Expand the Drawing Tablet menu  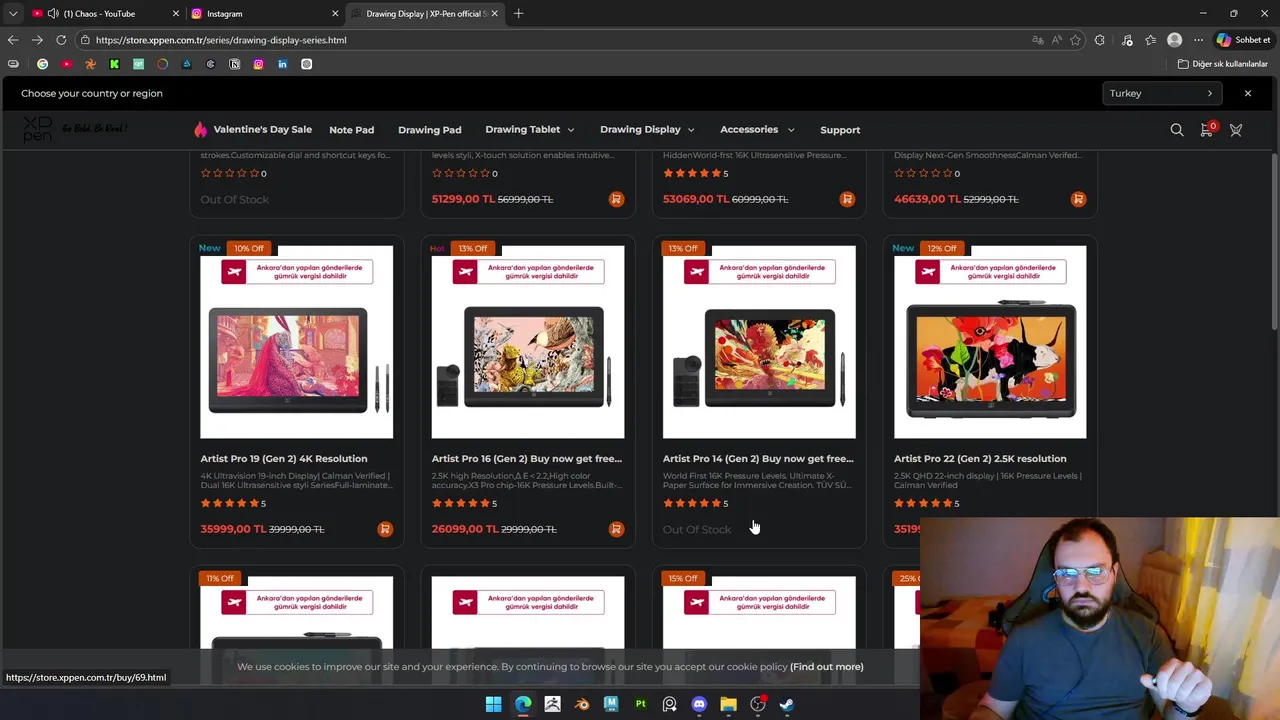tap(530, 129)
